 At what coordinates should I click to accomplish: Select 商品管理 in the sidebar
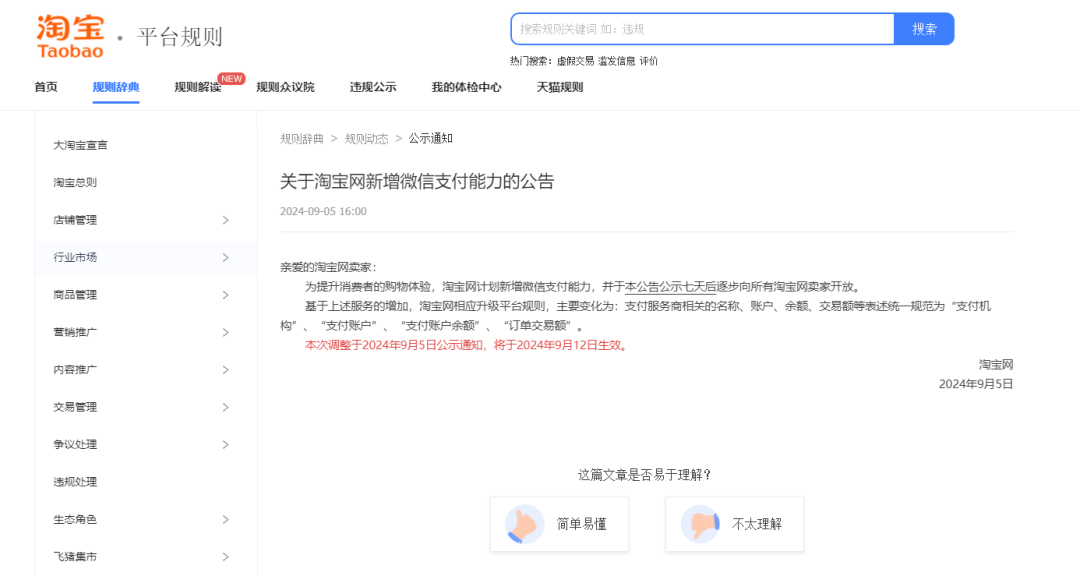(75, 295)
